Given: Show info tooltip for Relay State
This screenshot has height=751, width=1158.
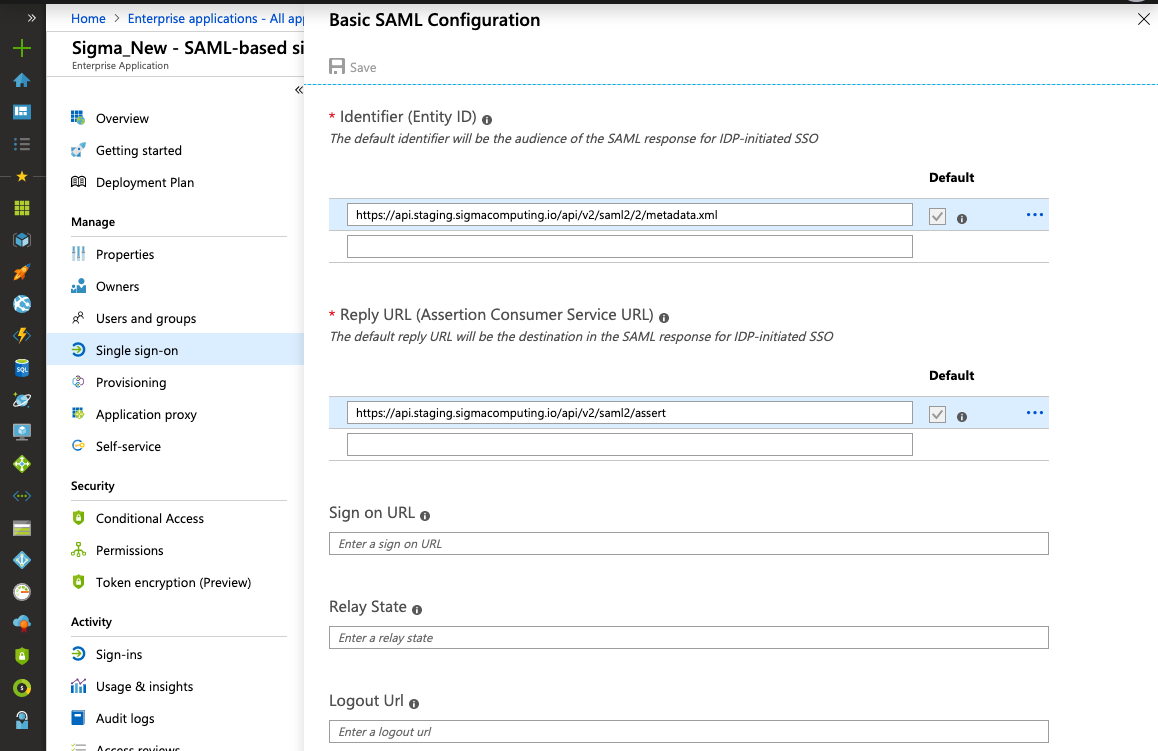Looking at the screenshot, I should pyautogui.click(x=417, y=610).
